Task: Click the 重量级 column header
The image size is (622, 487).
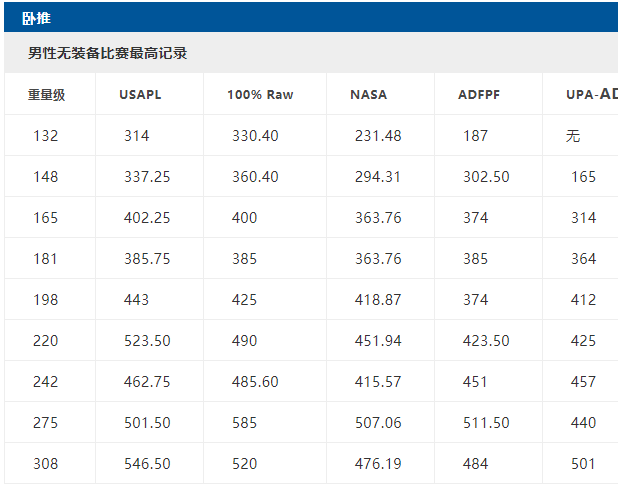Action: click(x=46, y=95)
